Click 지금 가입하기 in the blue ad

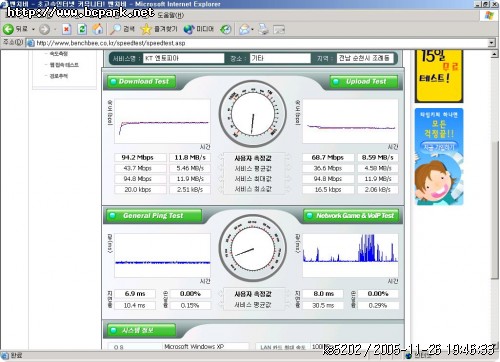[439, 147]
